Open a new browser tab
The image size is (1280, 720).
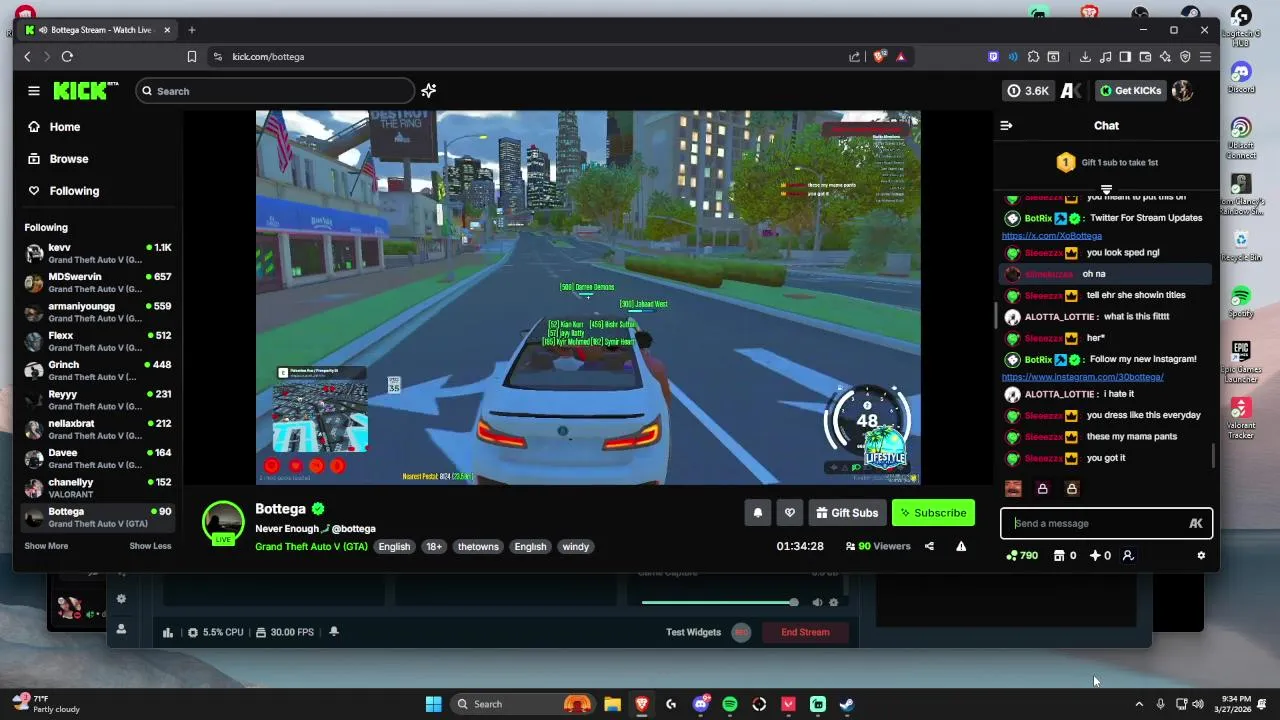pyautogui.click(x=192, y=30)
